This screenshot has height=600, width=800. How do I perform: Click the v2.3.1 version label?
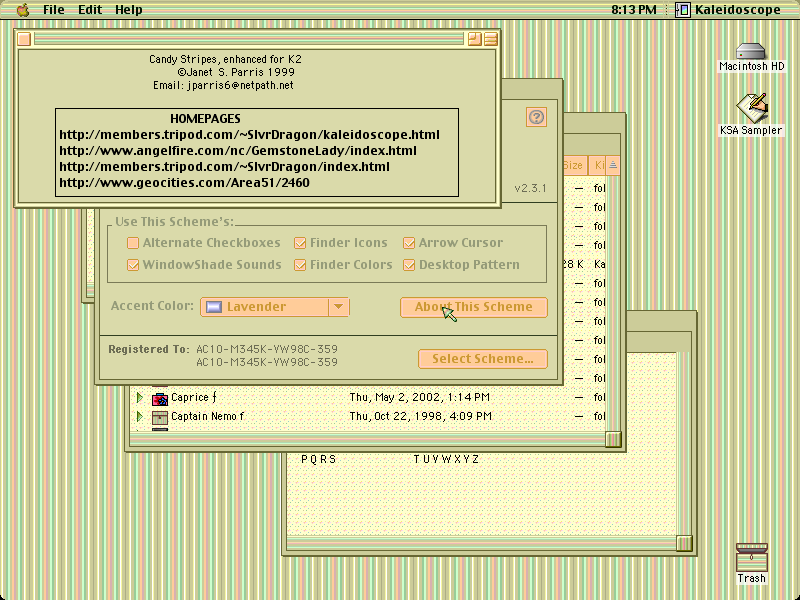pos(530,188)
